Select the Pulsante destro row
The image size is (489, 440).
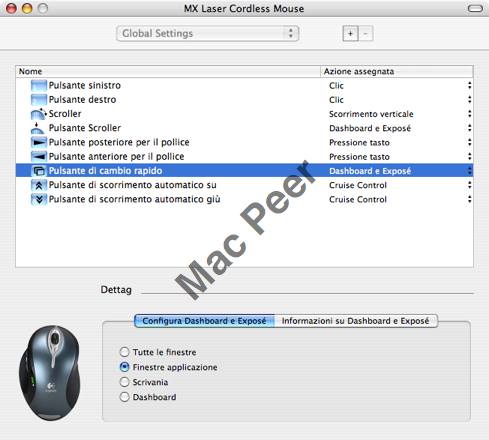tap(244, 100)
